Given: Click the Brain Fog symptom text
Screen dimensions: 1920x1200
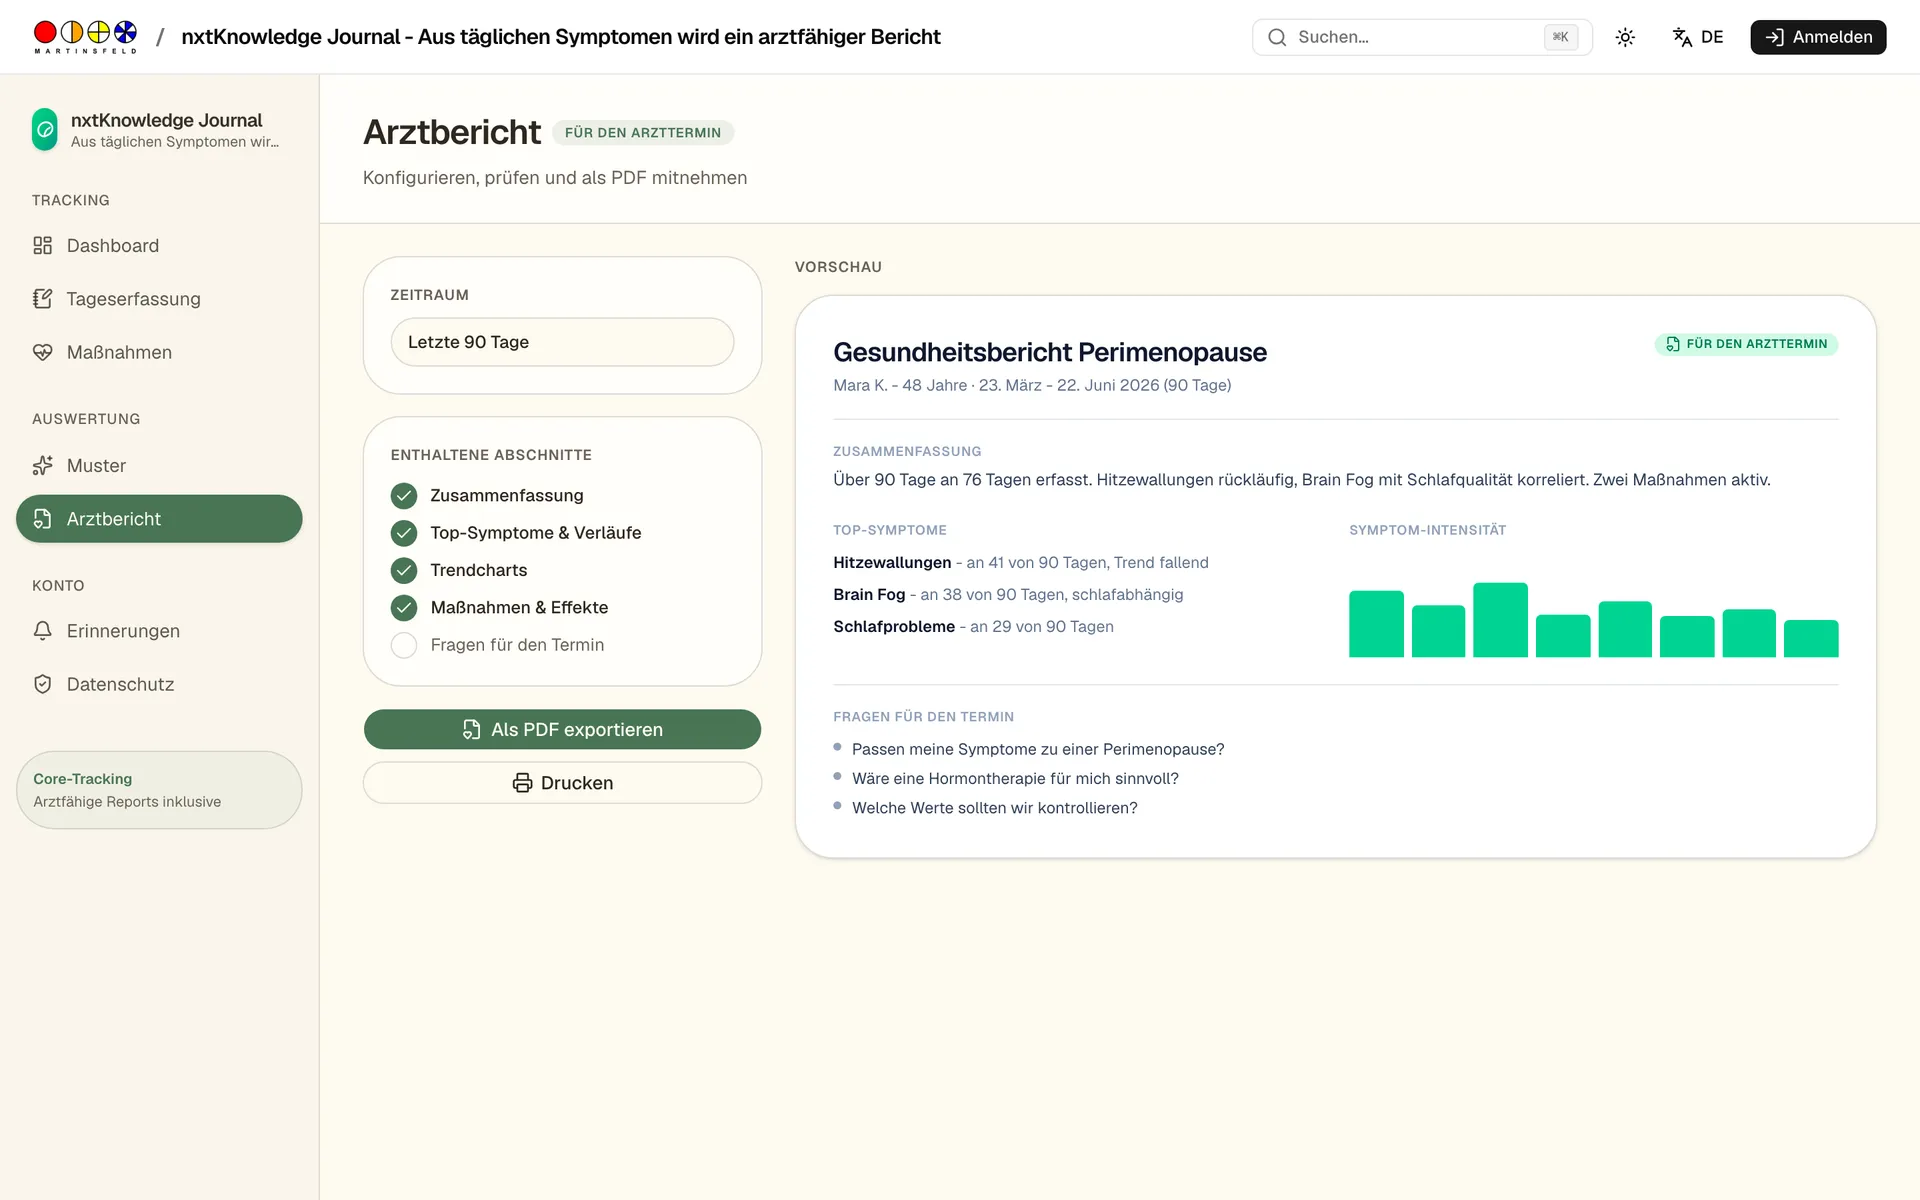Looking at the screenshot, I should [x=1008, y=595].
